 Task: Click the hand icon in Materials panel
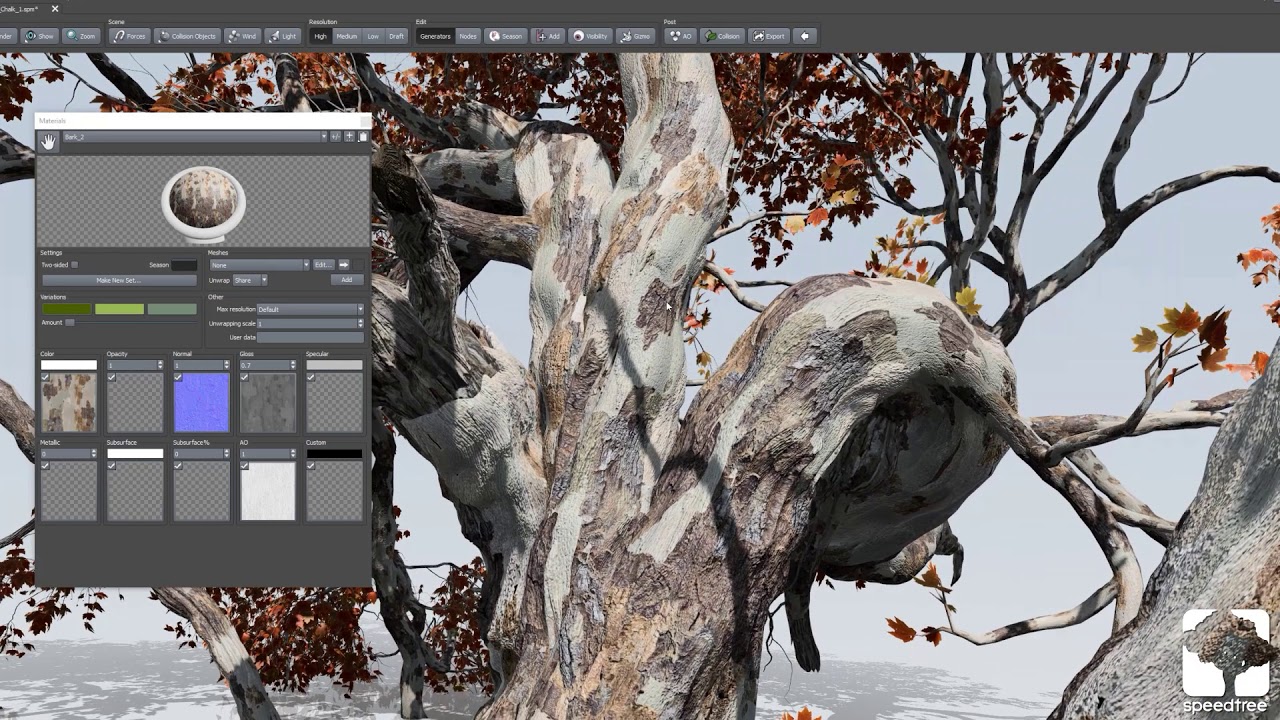coord(48,142)
